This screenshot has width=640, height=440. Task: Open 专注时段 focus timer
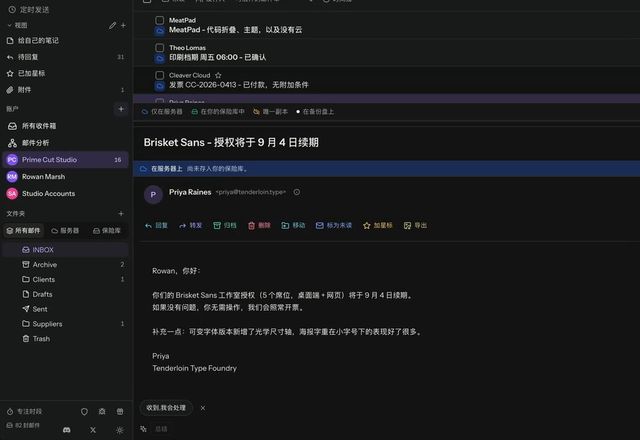click(24, 411)
